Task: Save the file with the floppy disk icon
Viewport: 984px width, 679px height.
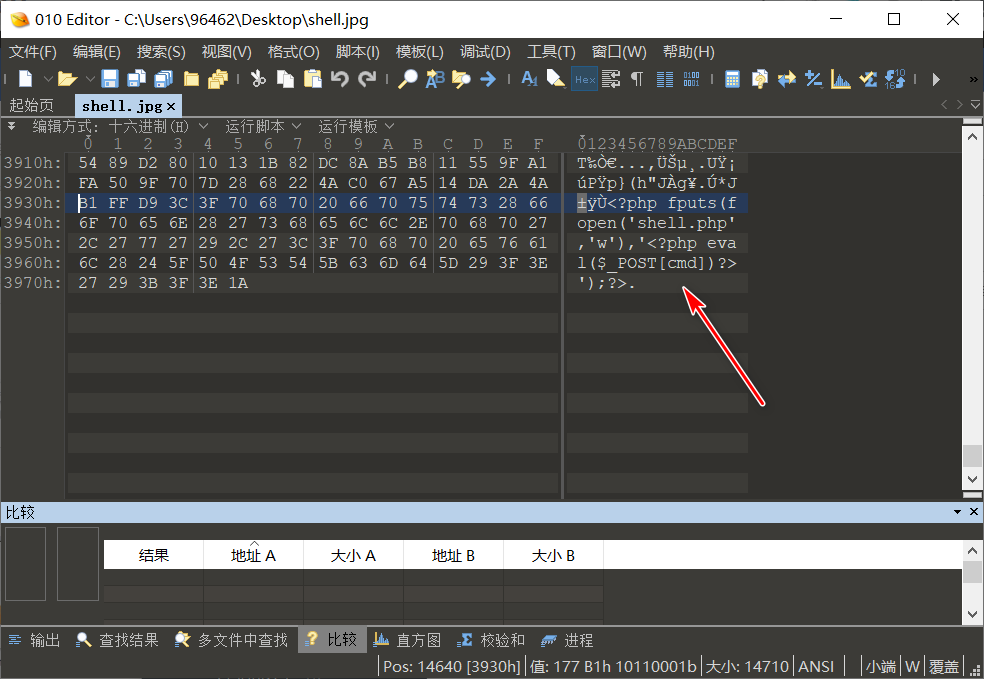Action: pos(110,78)
